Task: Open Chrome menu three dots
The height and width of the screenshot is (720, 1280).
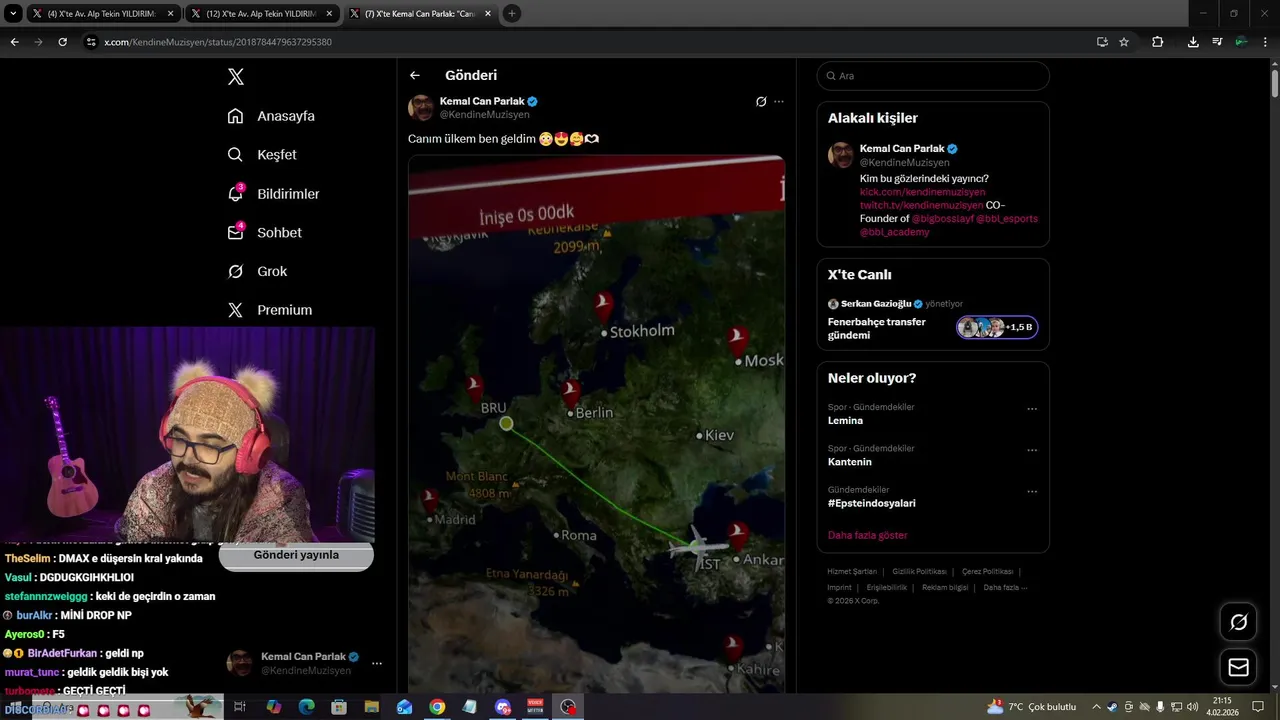Action: tap(1265, 42)
